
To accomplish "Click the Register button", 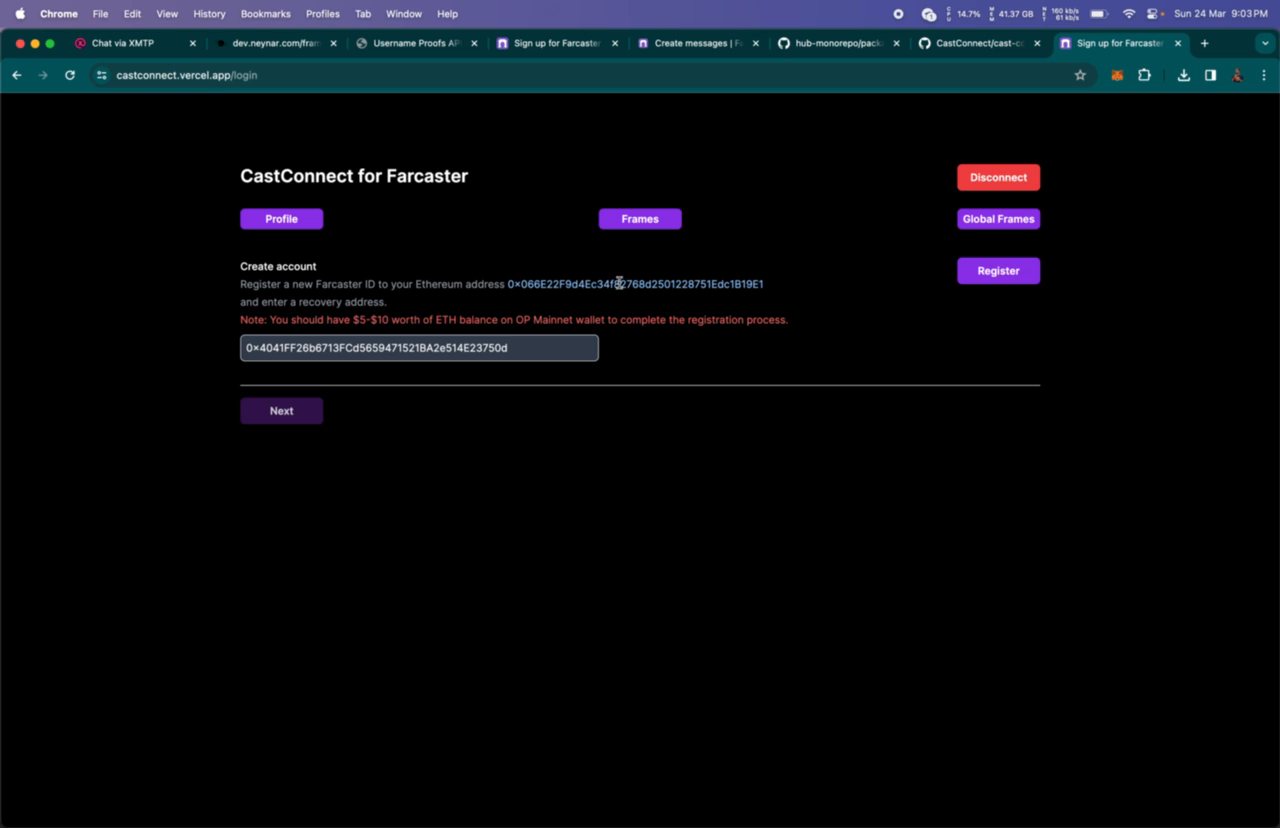I will (x=998, y=271).
